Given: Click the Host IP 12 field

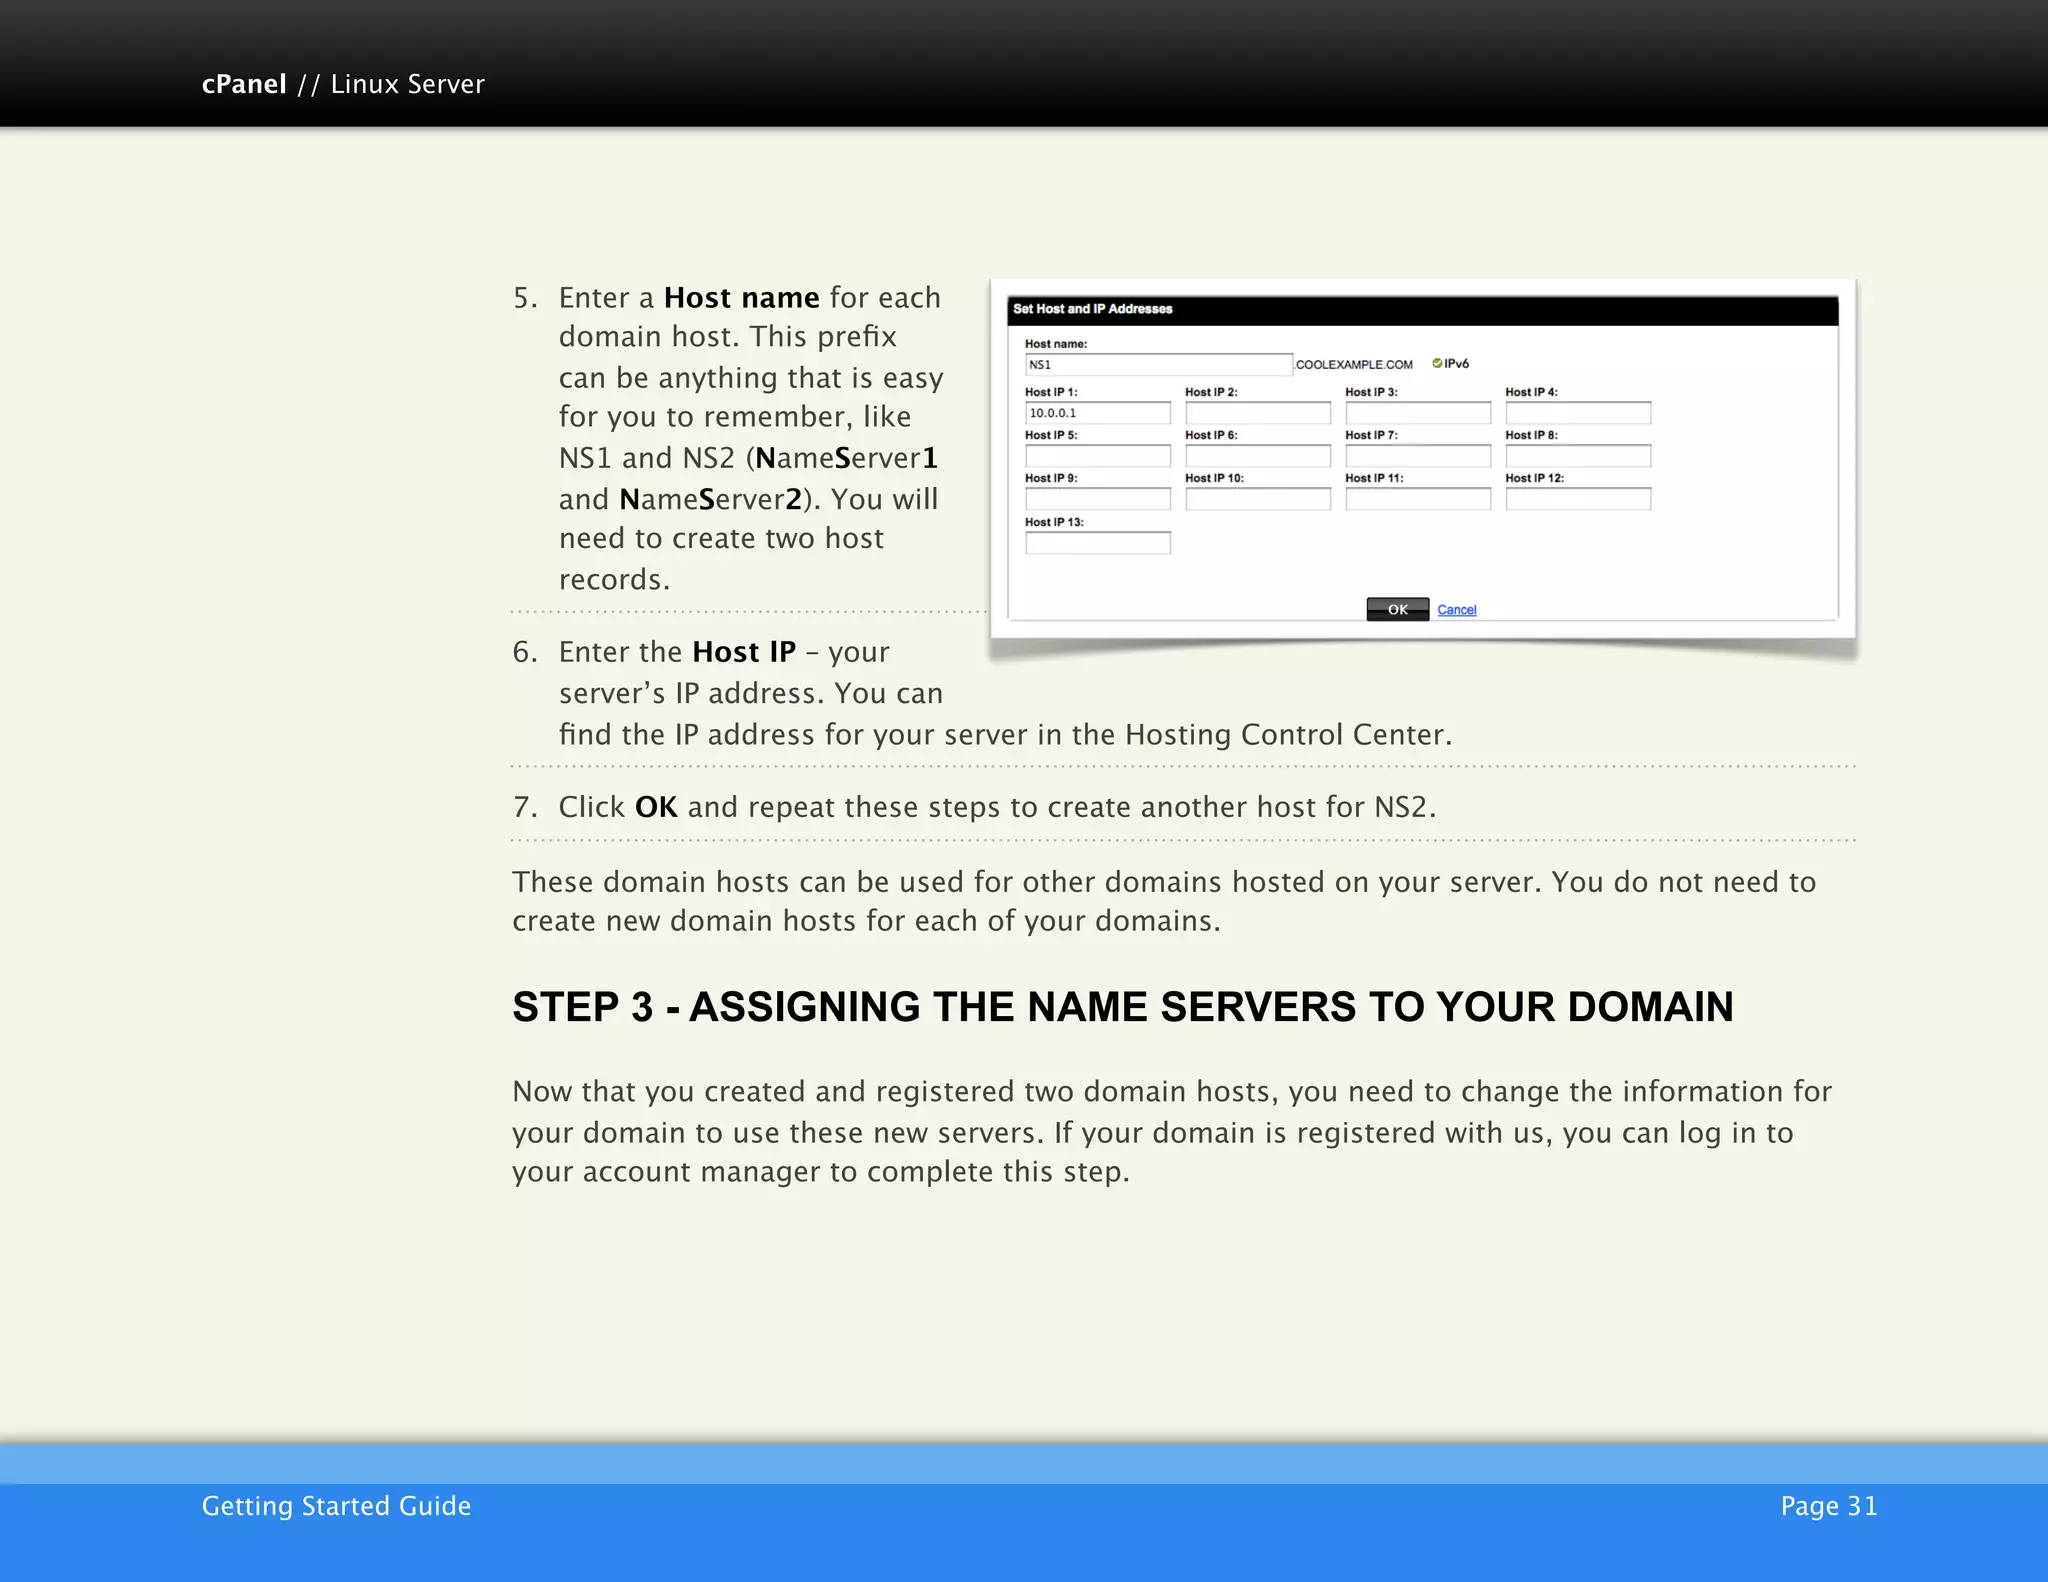Looking at the screenshot, I should pyautogui.click(x=1578, y=499).
